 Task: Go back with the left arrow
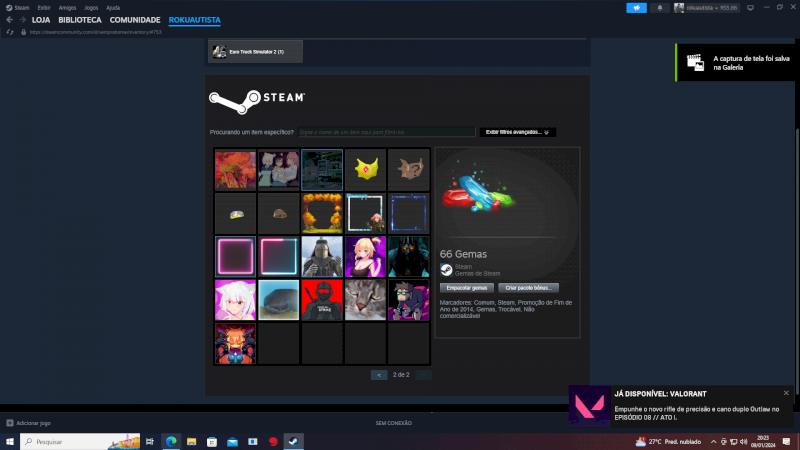coord(9,20)
